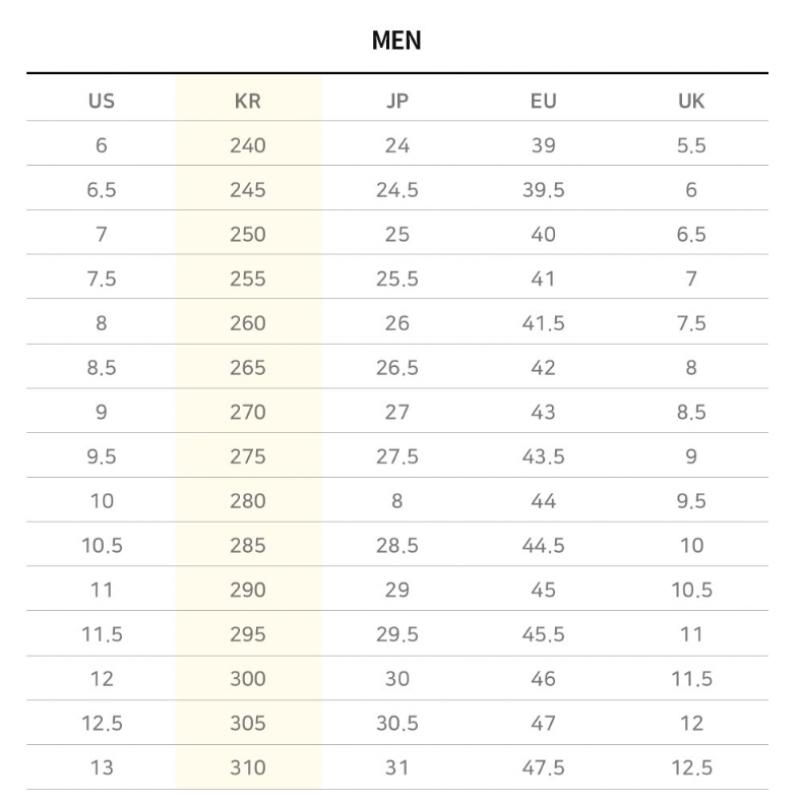Select US size 6.5 cell

(101, 190)
